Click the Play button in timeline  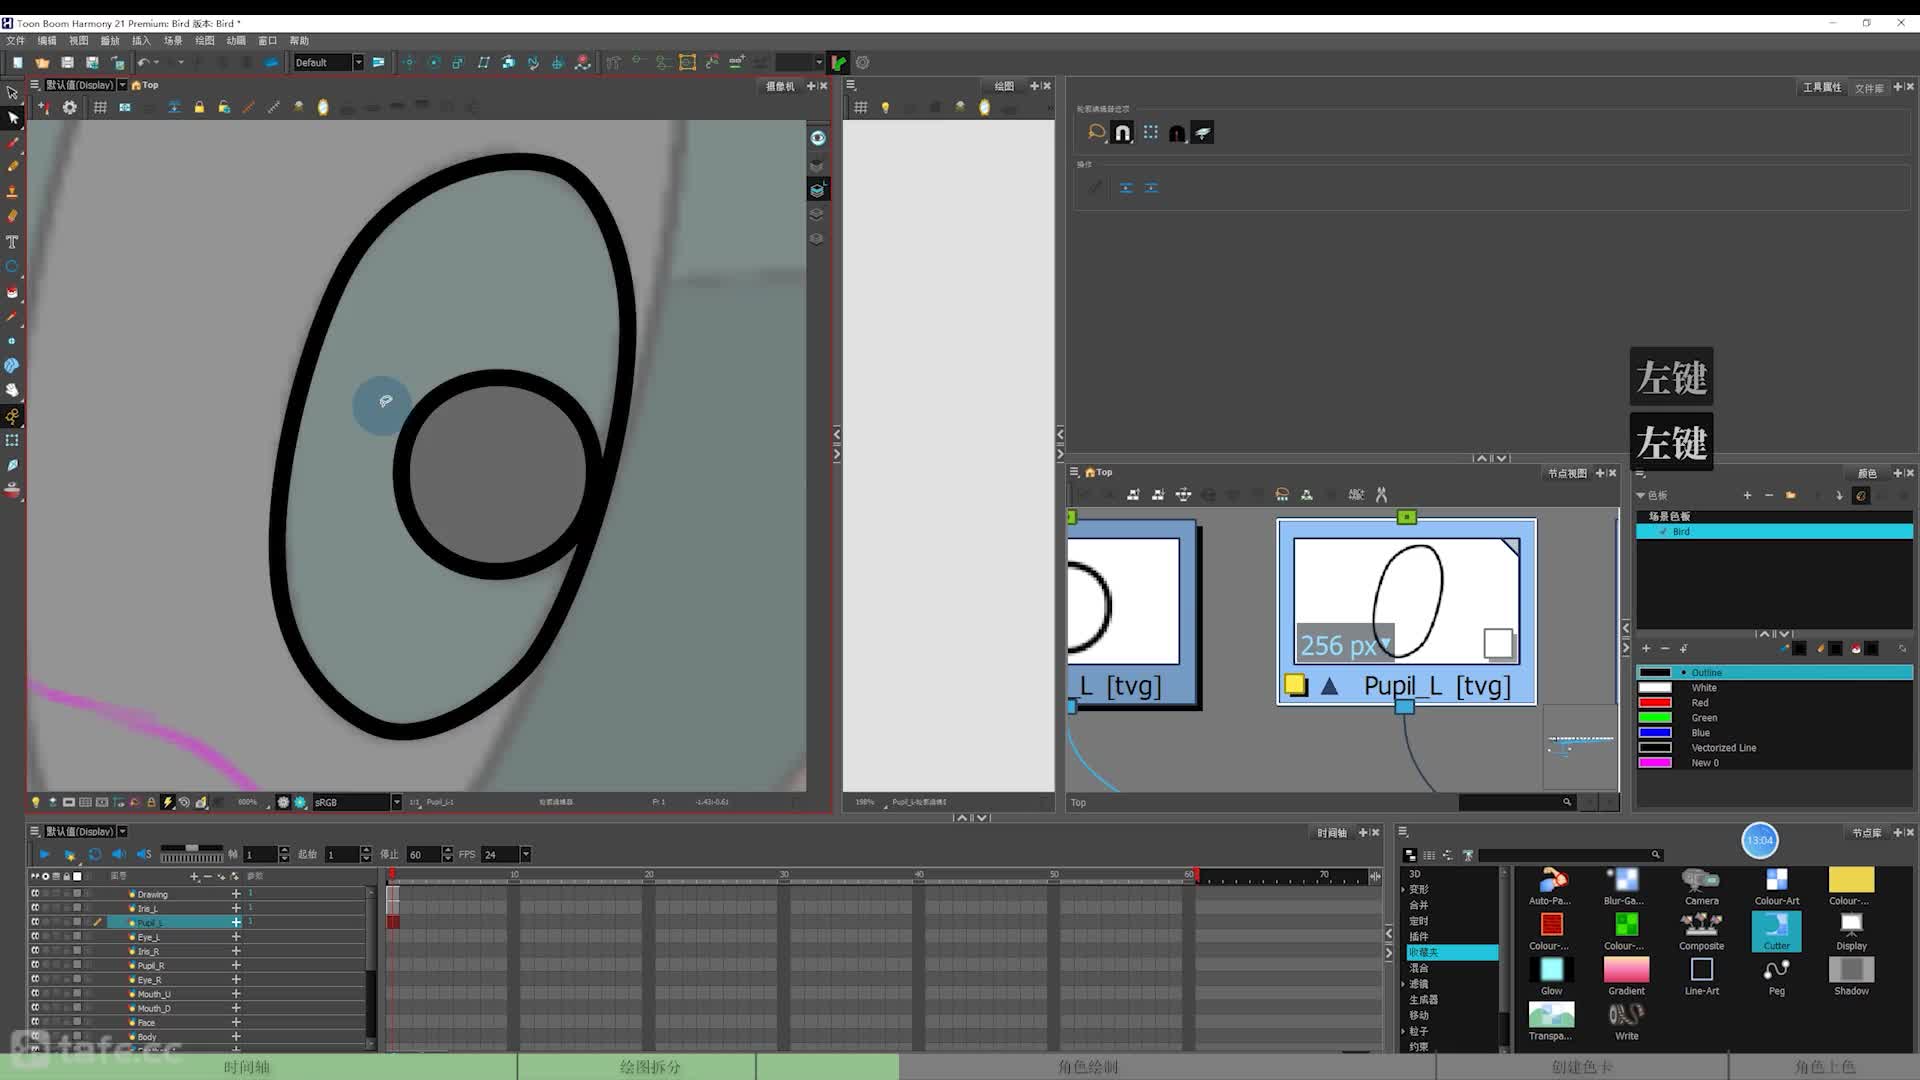(x=44, y=854)
